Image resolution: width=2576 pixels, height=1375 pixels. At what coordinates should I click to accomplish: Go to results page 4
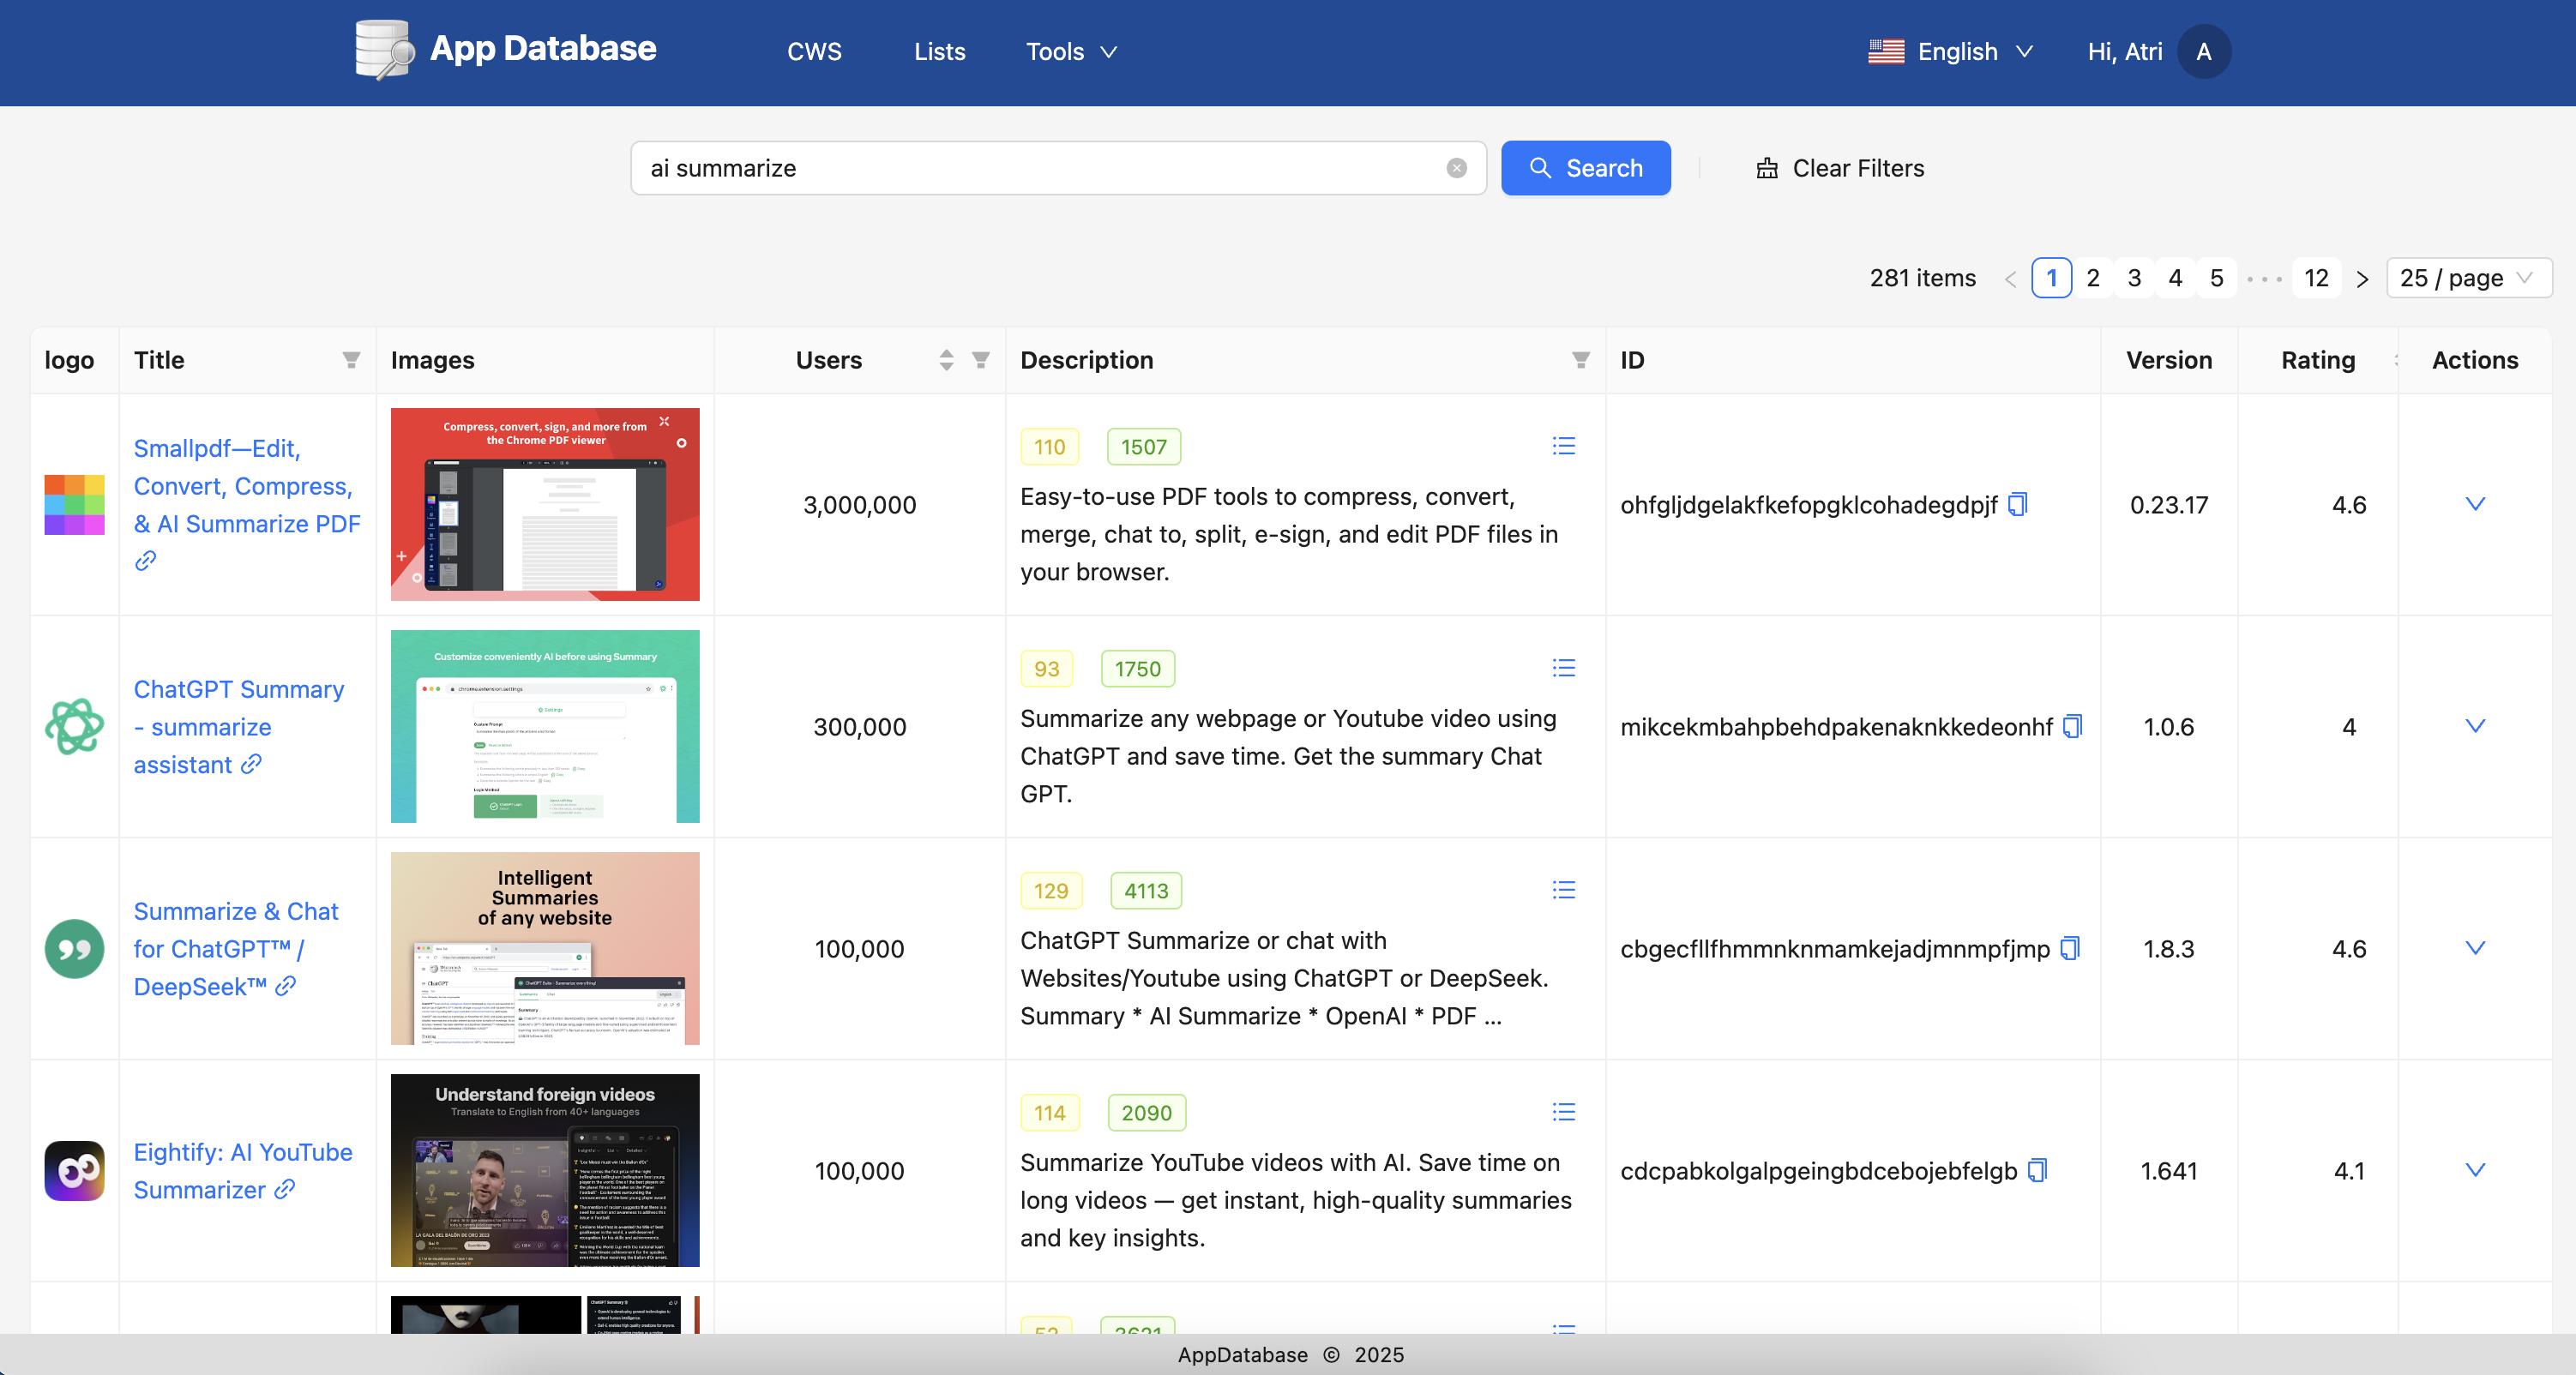click(x=2175, y=278)
